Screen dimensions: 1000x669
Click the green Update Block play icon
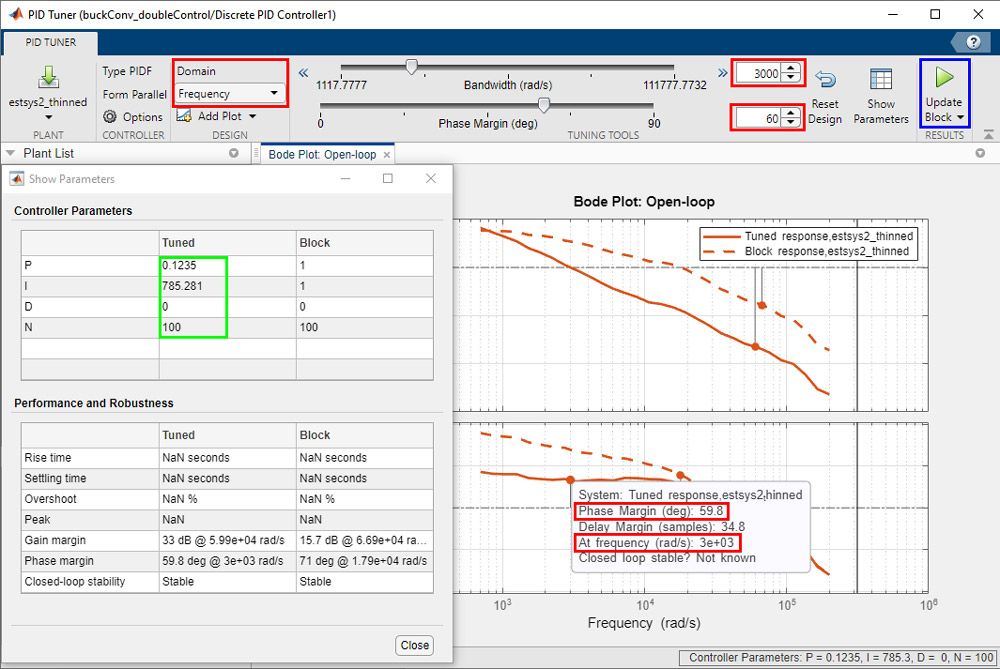944,78
